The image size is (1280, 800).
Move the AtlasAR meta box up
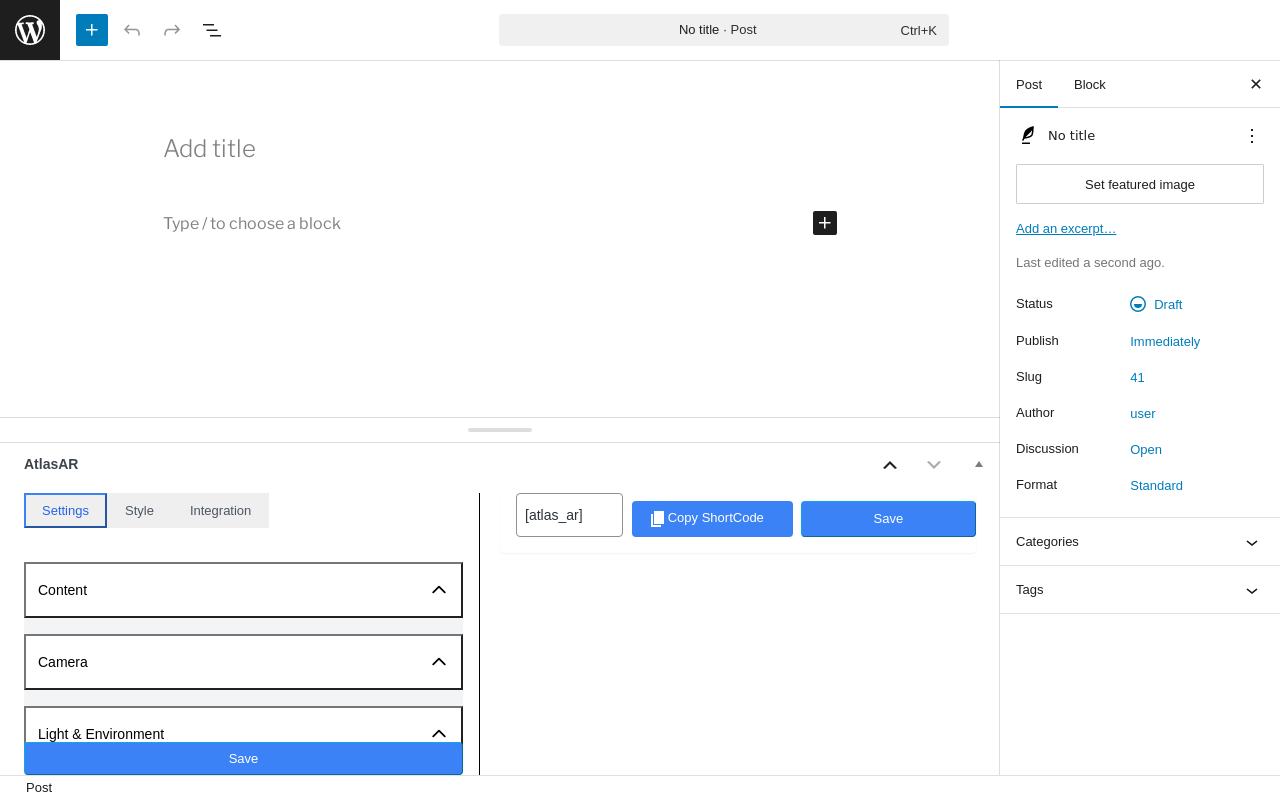click(890, 465)
